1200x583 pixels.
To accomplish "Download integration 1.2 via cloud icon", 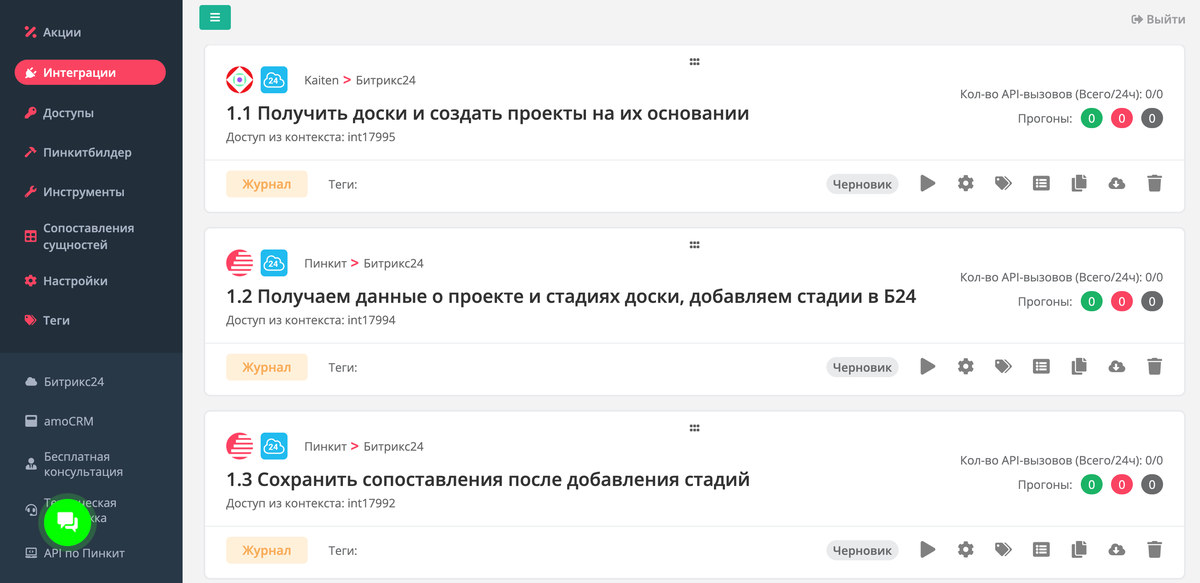I will pyautogui.click(x=1116, y=366).
